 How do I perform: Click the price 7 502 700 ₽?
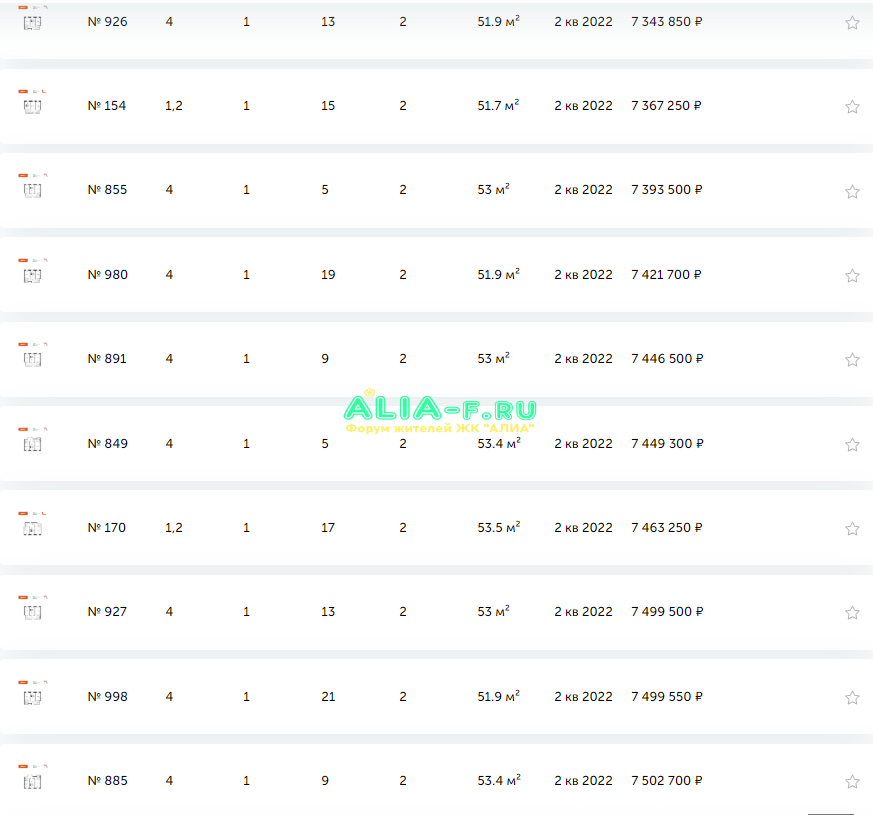point(666,780)
